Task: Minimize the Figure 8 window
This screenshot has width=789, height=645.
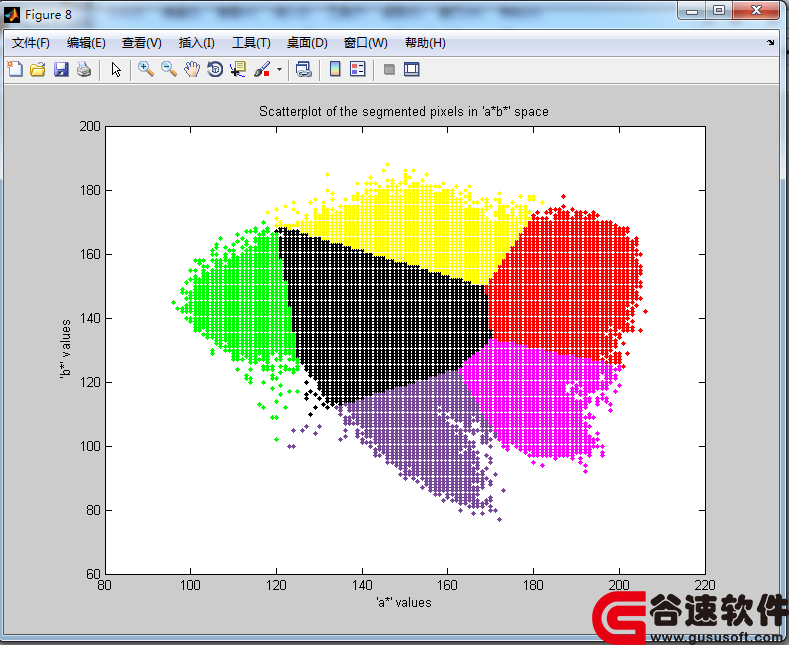Action: pyautogui.click(x=692, y=11)
